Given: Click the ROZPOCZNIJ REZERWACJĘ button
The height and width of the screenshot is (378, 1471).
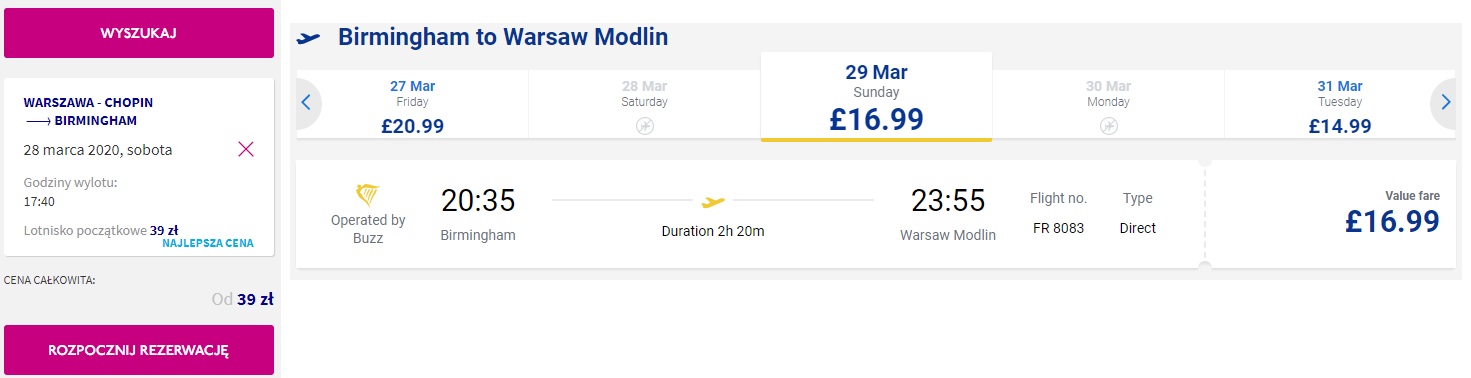Looking at the screenshot, I should coord(139,350).
